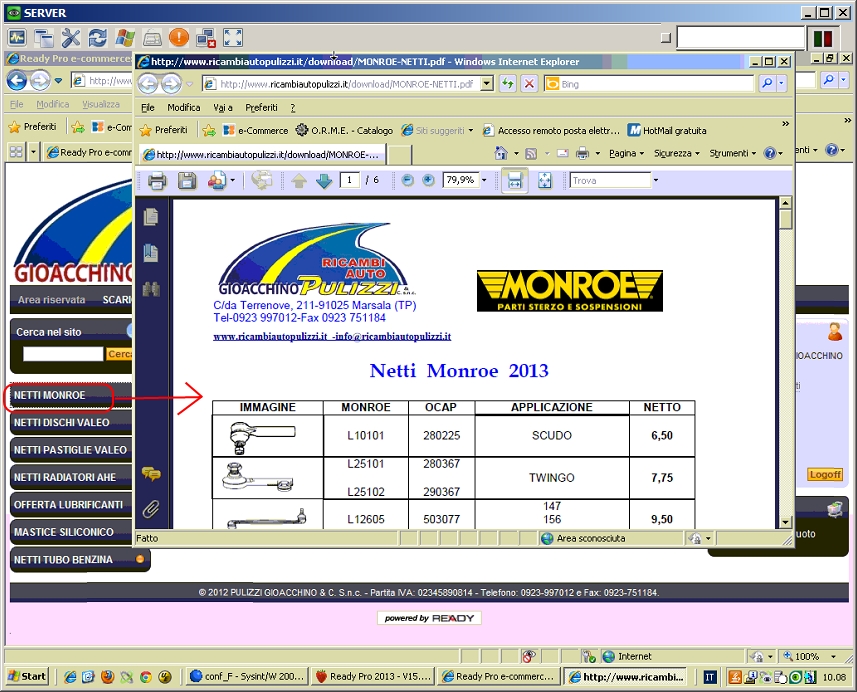Open the OFFERTA LUBRIFICANTI sidebar button

pyautogui.click(x=71, y=505)
